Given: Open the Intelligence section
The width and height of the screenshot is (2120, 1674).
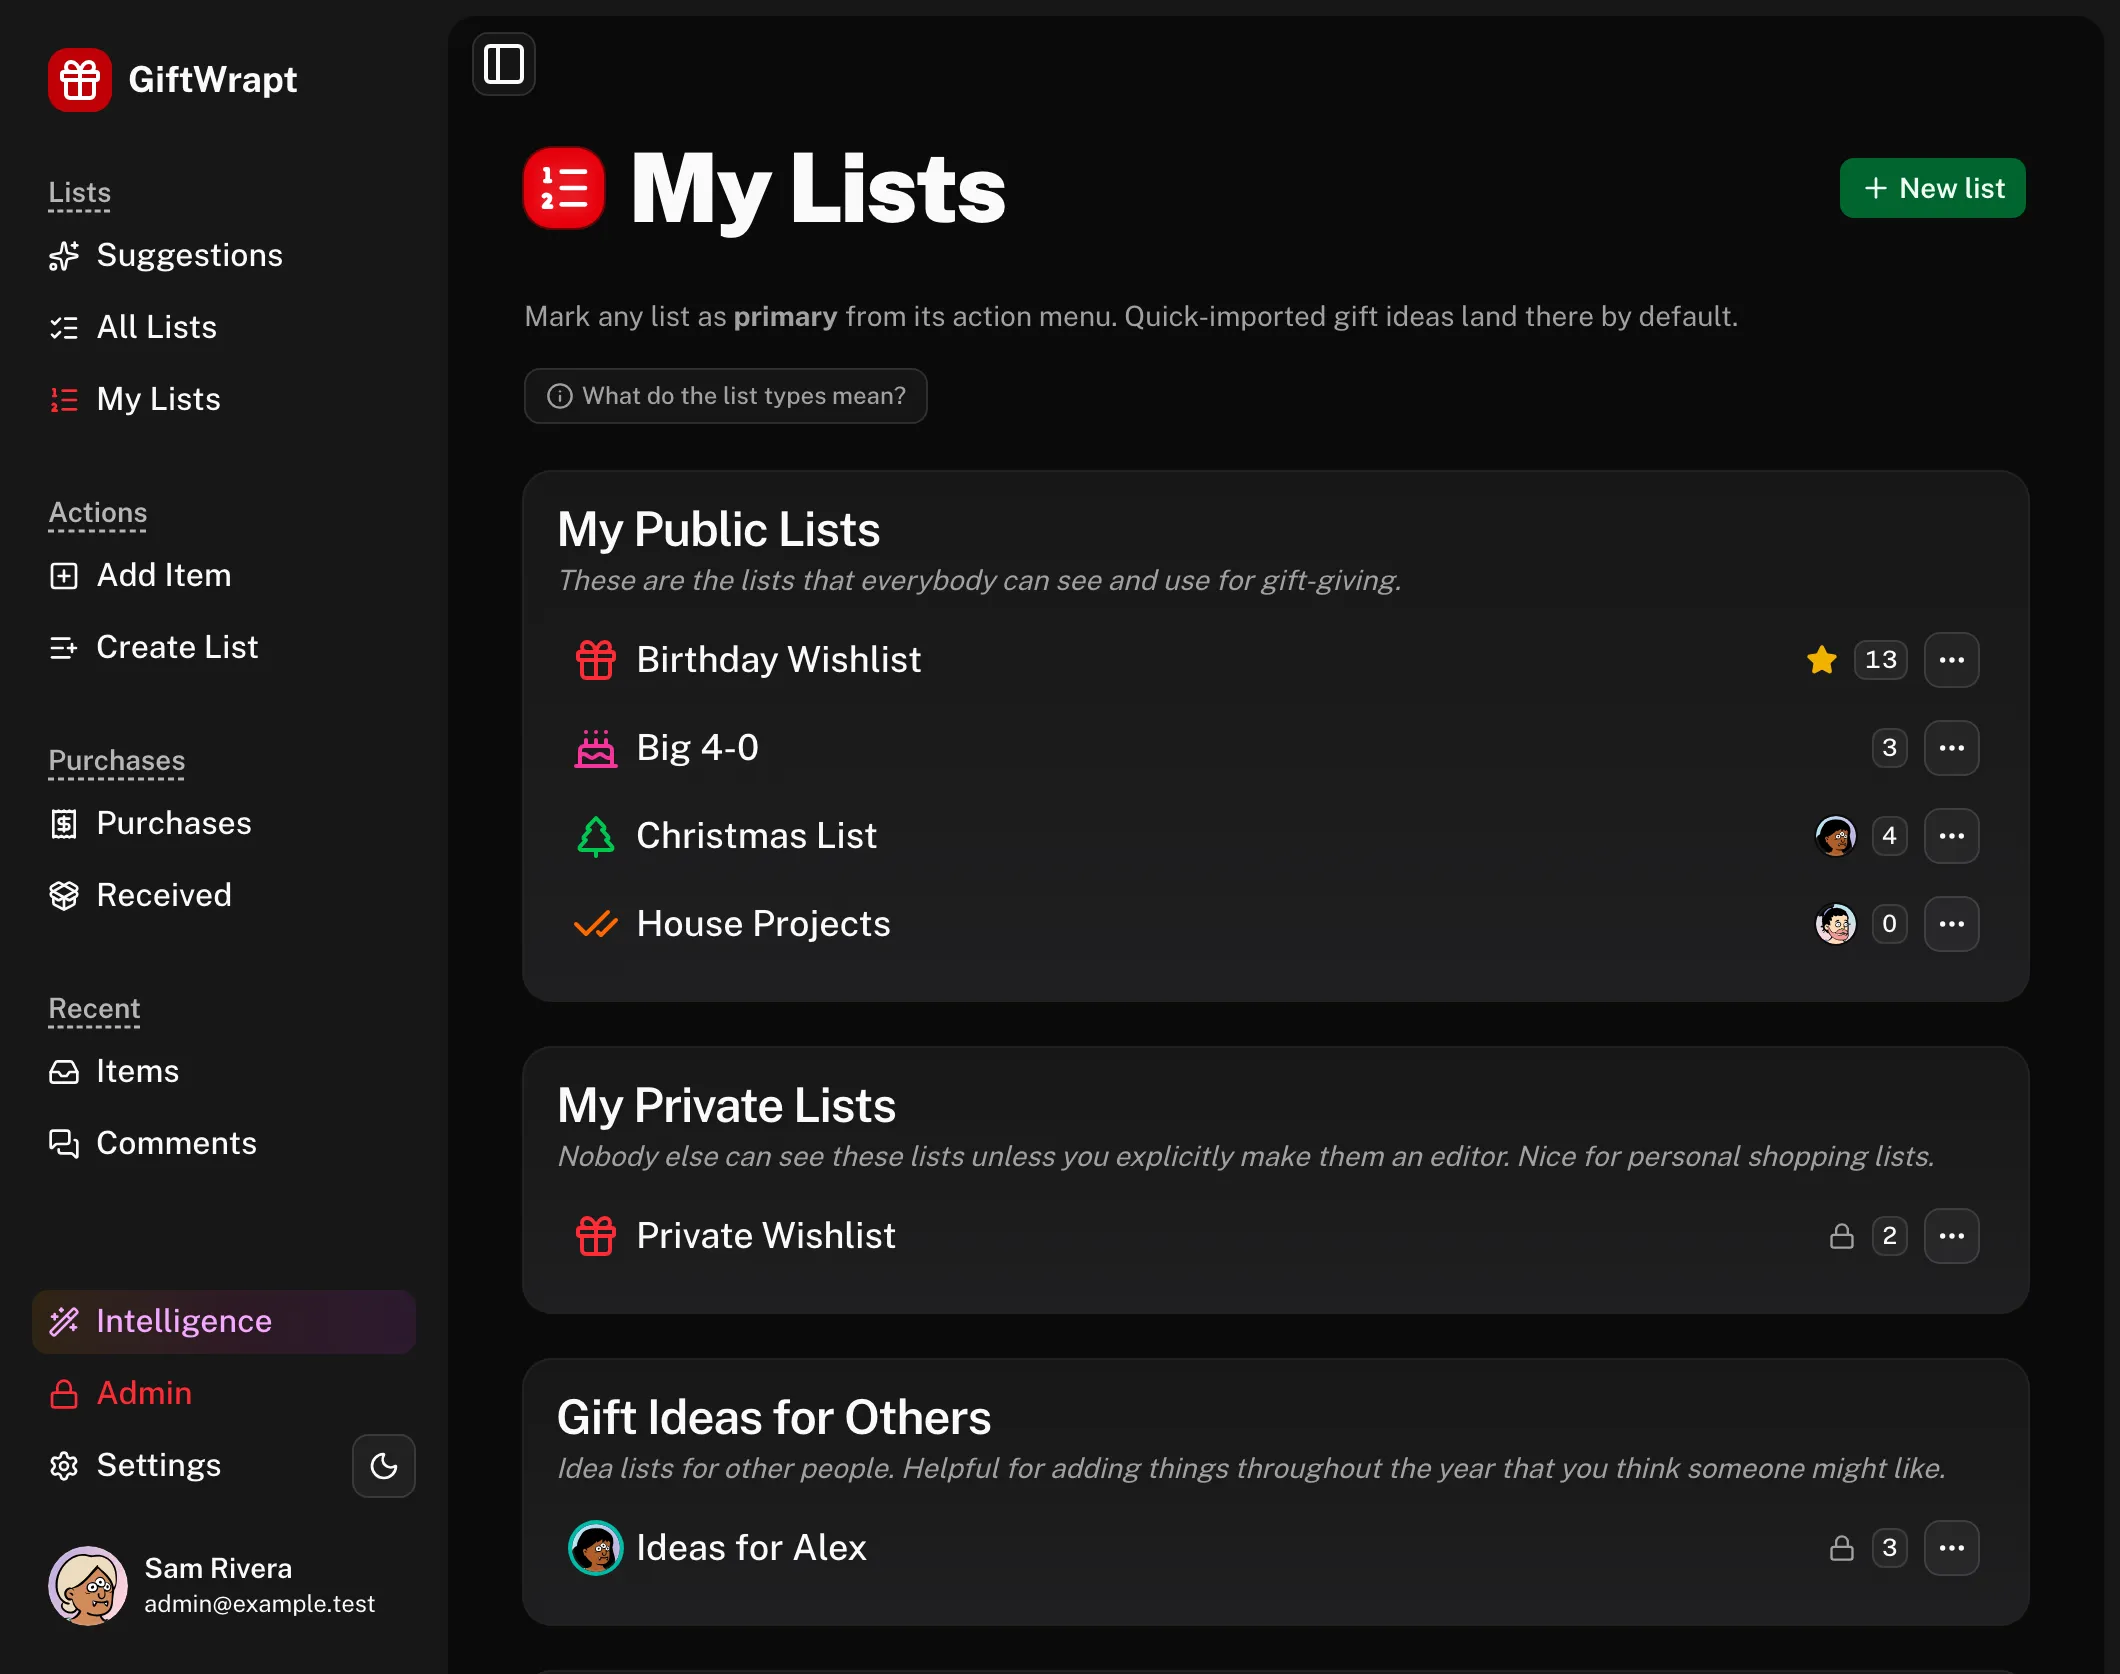Looking at the screenshot, I should (x=224, y=1322).
